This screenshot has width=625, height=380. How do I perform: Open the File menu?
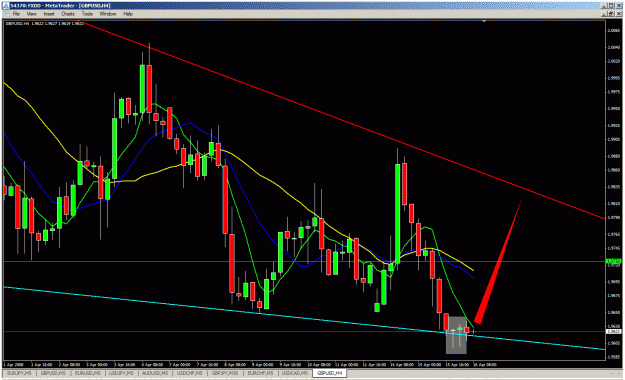pos(16,14)
